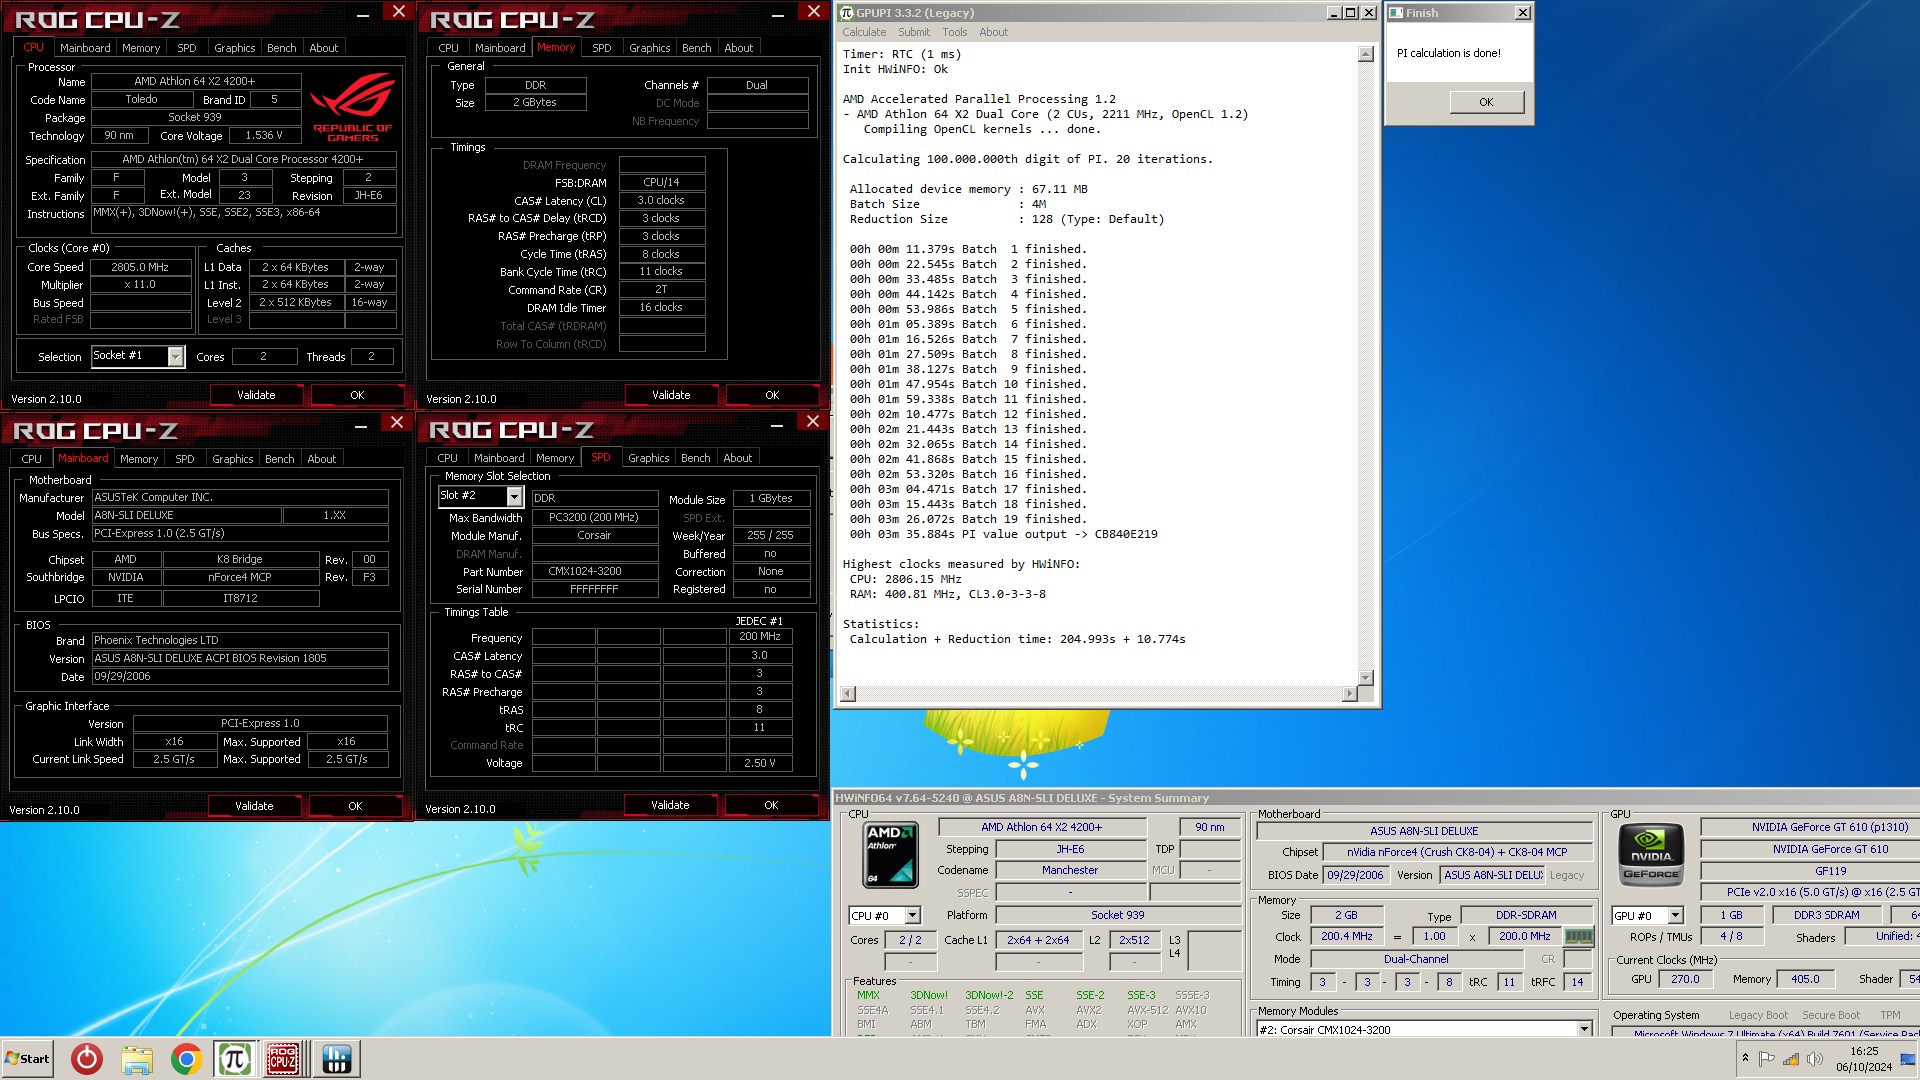
Task: Click the Mainboard Model field A8N-SLI DELUXE
Action: pos(186,515)
